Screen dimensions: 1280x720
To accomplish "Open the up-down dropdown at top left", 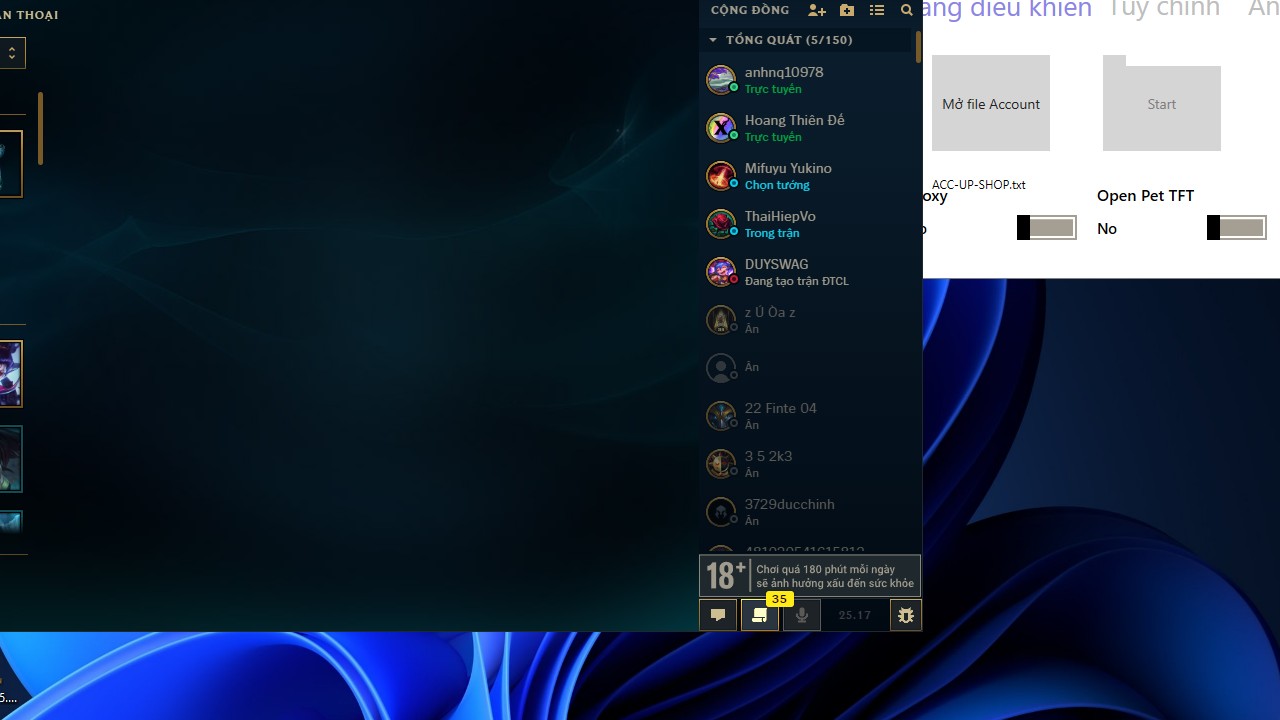I will [11, 53].
